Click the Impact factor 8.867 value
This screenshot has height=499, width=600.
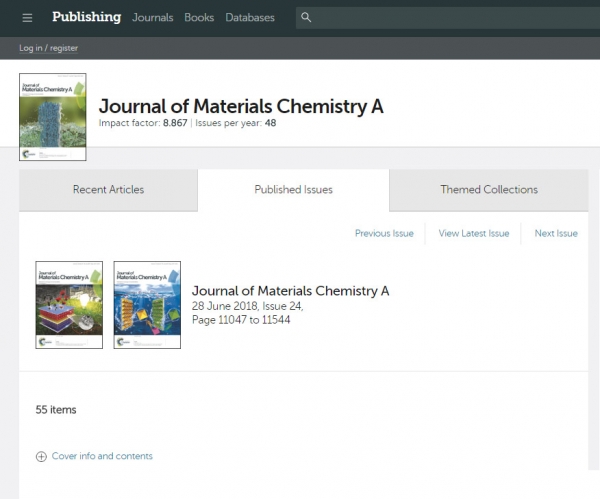pyautogui.click(x=175, y=123)
